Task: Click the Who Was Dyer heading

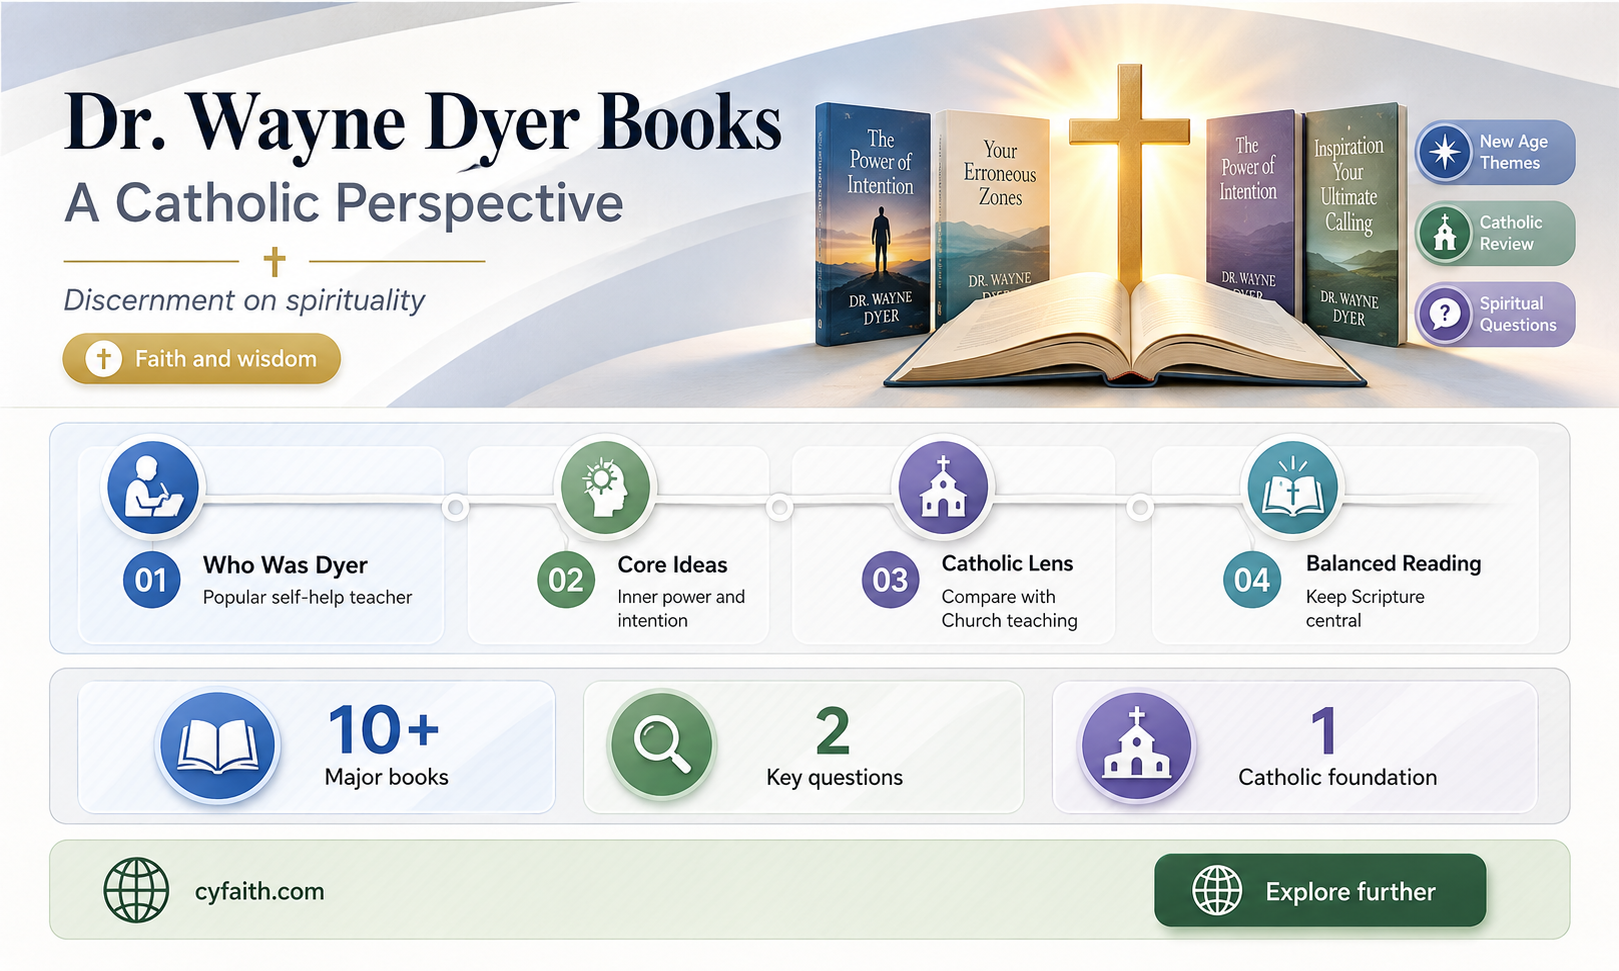Action: [x=285, y=565]
